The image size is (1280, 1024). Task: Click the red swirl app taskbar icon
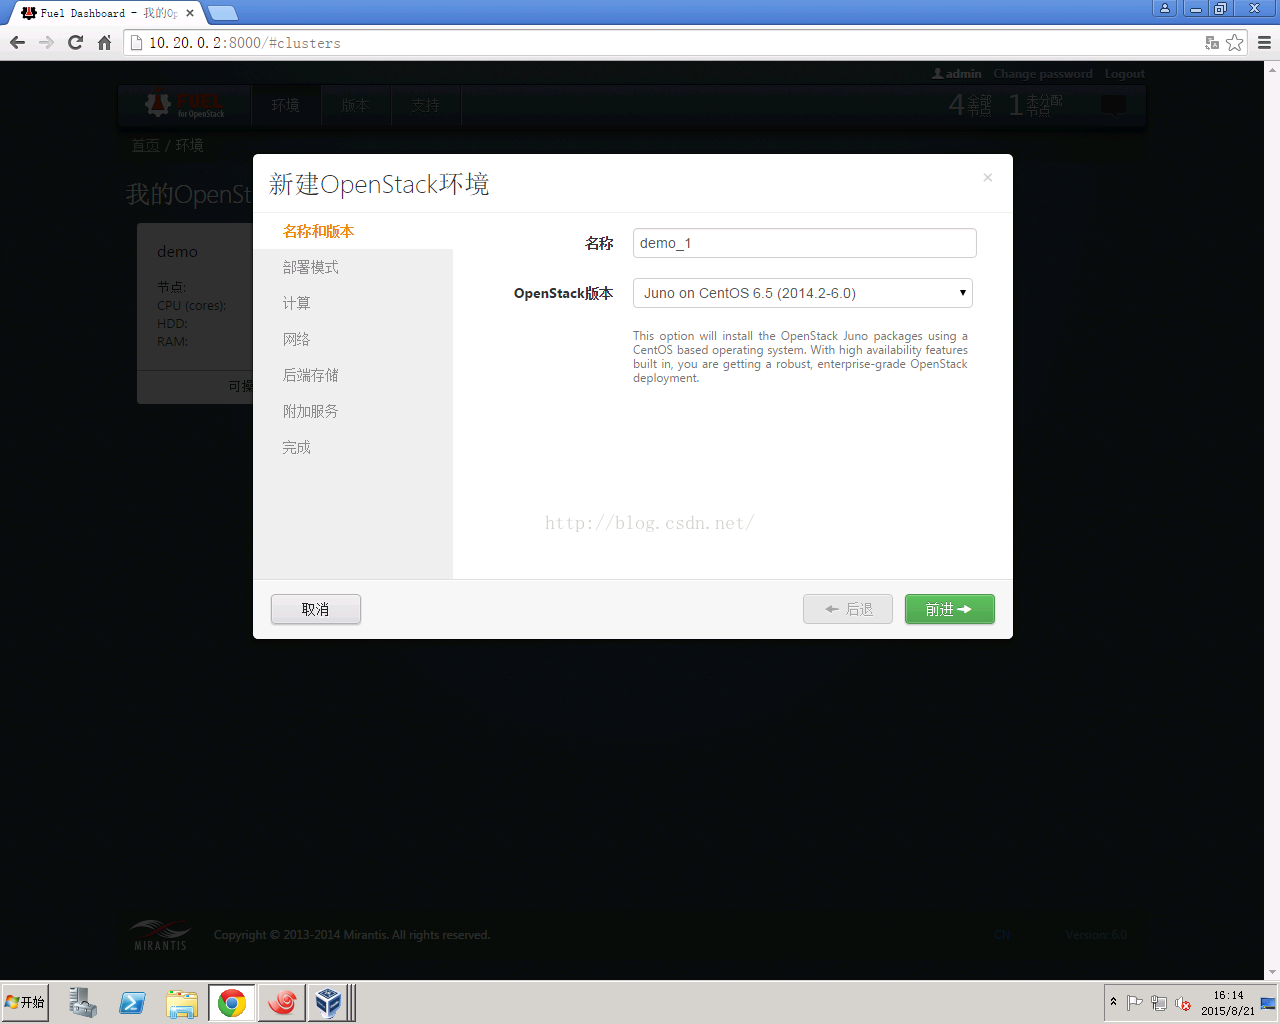tap(281, 1002)
